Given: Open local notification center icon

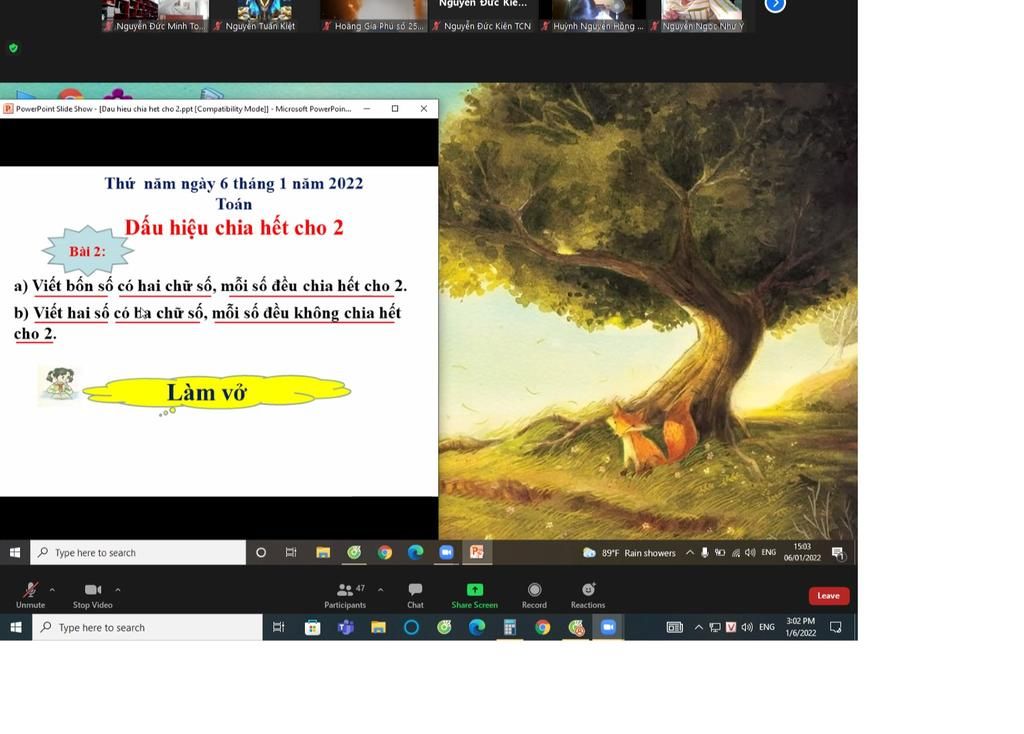Looking at the screenshot, I should [835, 627].
